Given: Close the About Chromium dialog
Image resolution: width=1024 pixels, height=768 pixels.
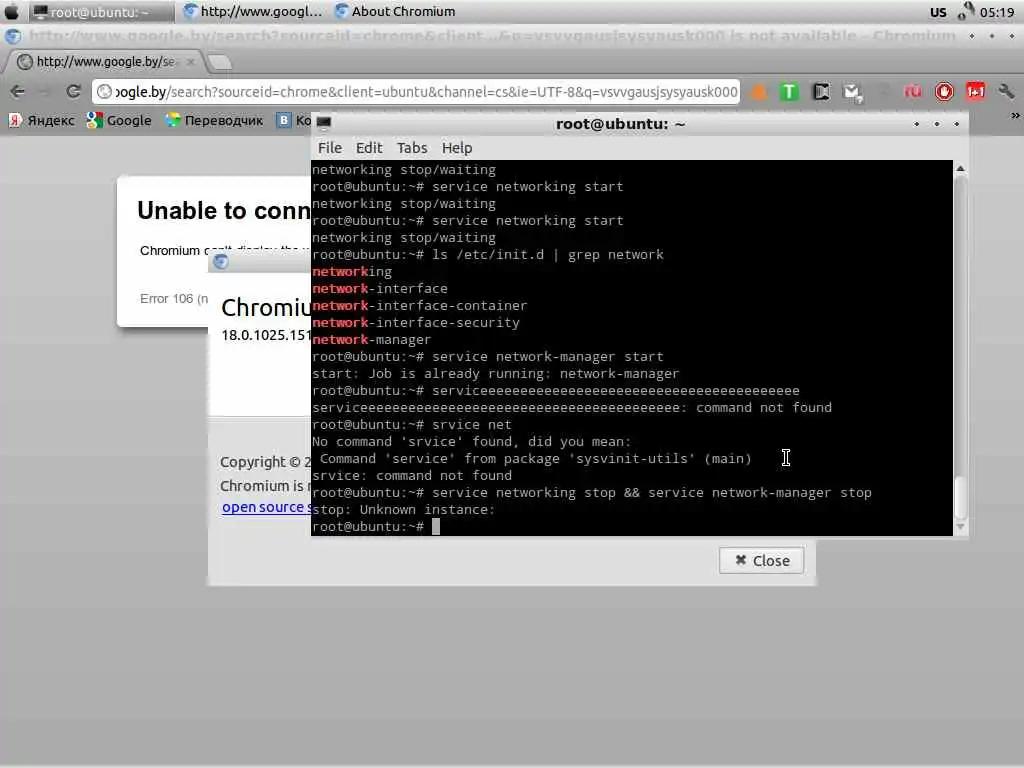Looking at the screenshot, I should pos(761,560).
